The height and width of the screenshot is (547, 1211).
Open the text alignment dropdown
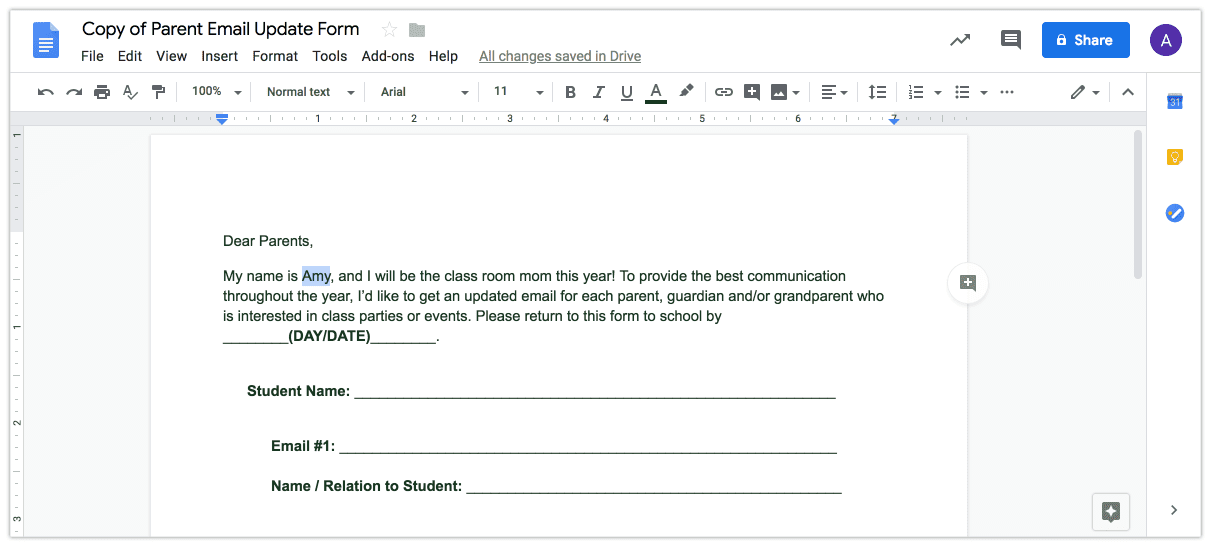(834, 92)
